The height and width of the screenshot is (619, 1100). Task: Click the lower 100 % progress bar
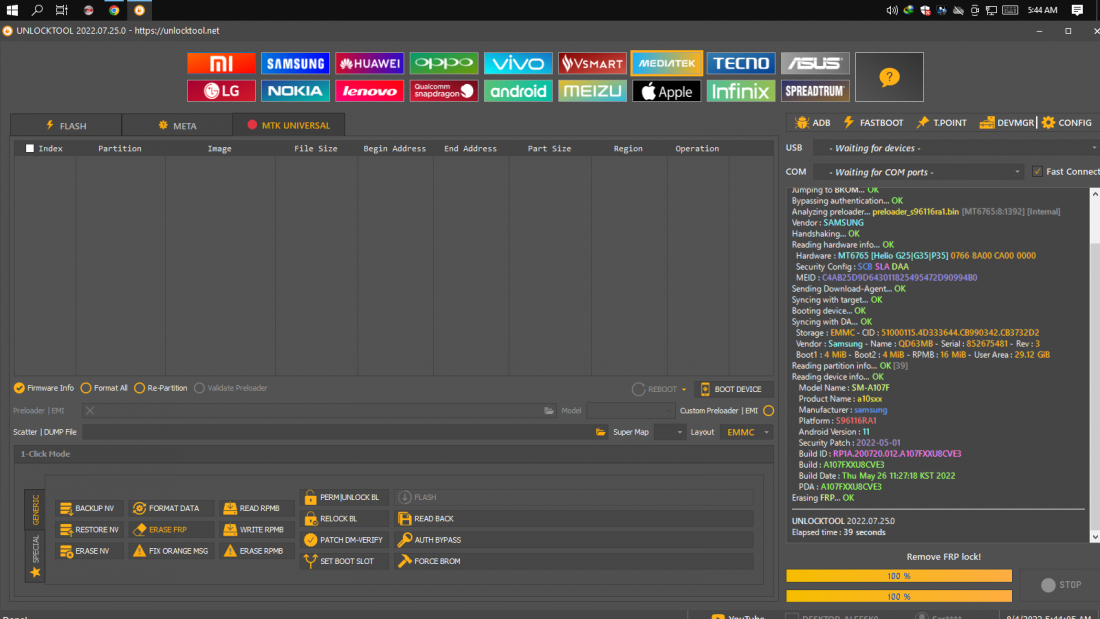tap(899, 597)
